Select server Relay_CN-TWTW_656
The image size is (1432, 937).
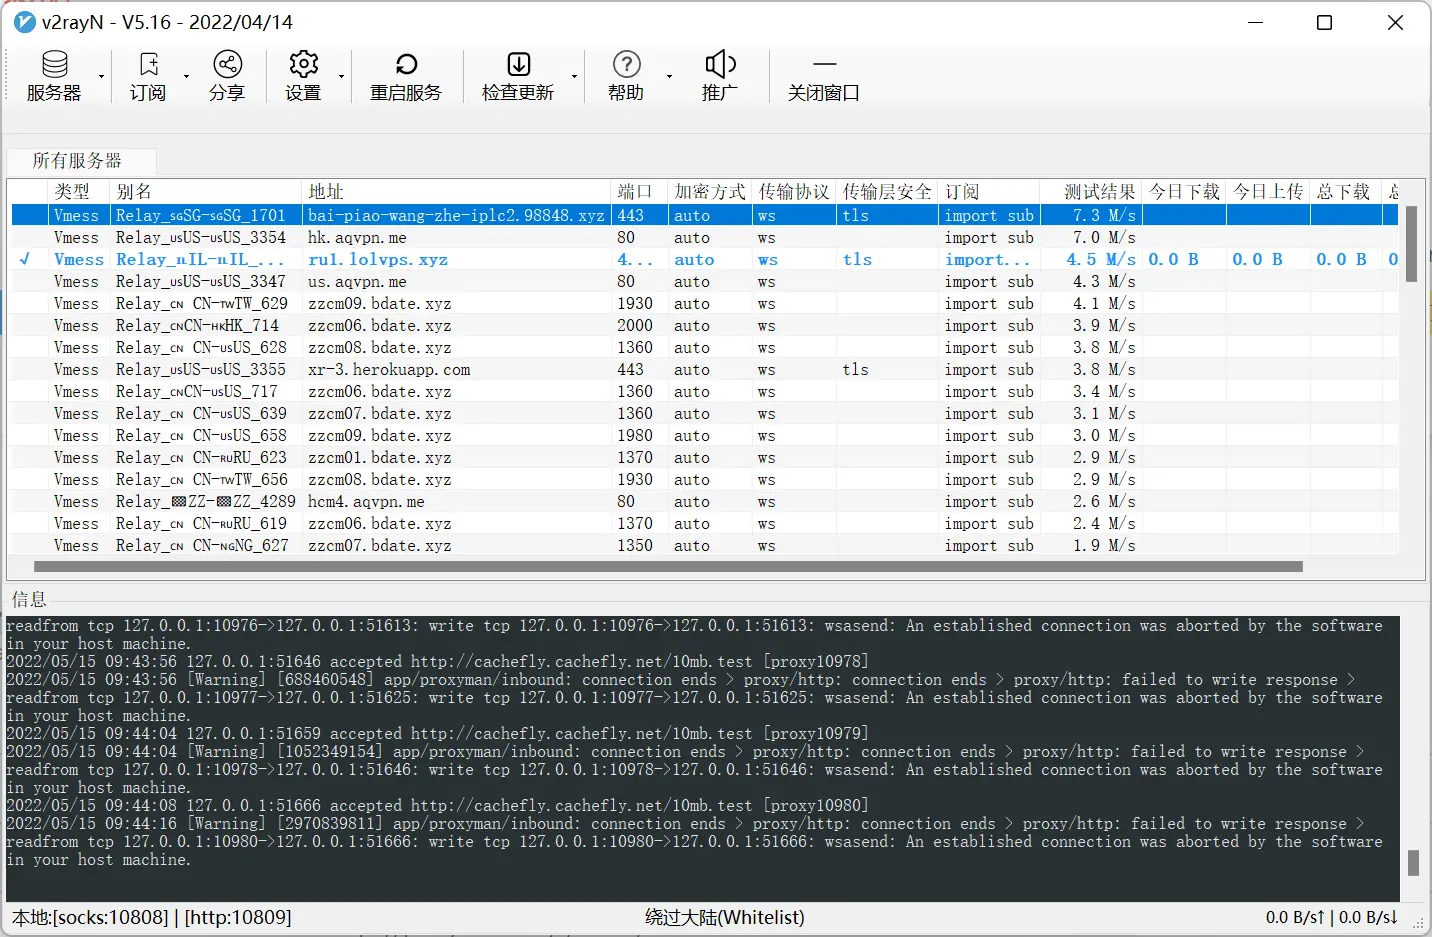pyautogui.click(x=704, y=479)
